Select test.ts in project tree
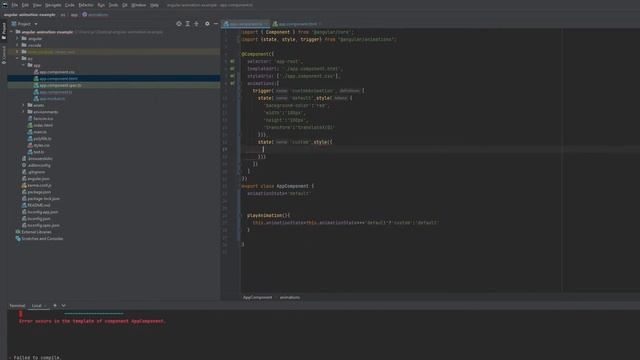 (38, 152)
